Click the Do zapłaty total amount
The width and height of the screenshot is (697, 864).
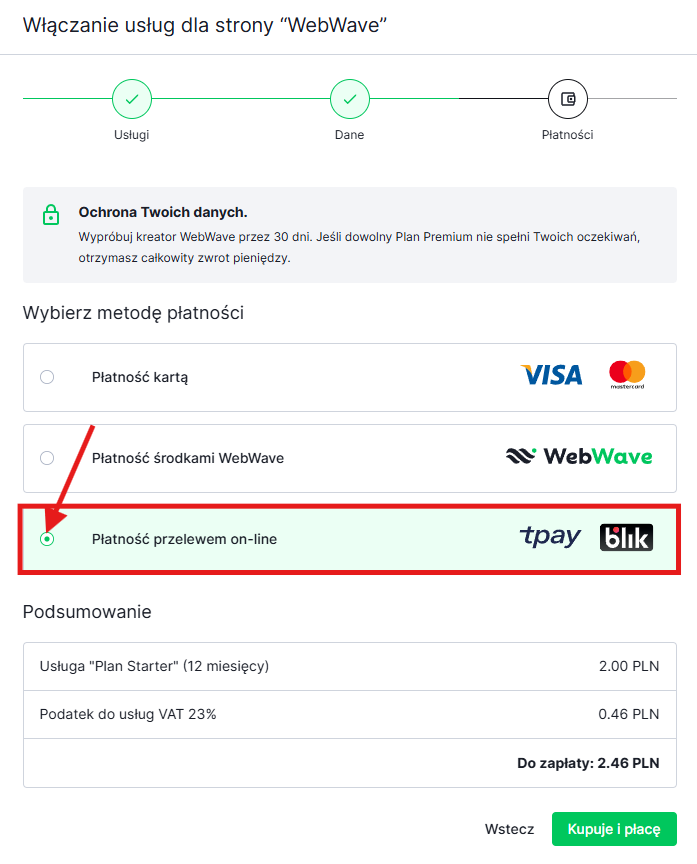click(x=588, y=763)
